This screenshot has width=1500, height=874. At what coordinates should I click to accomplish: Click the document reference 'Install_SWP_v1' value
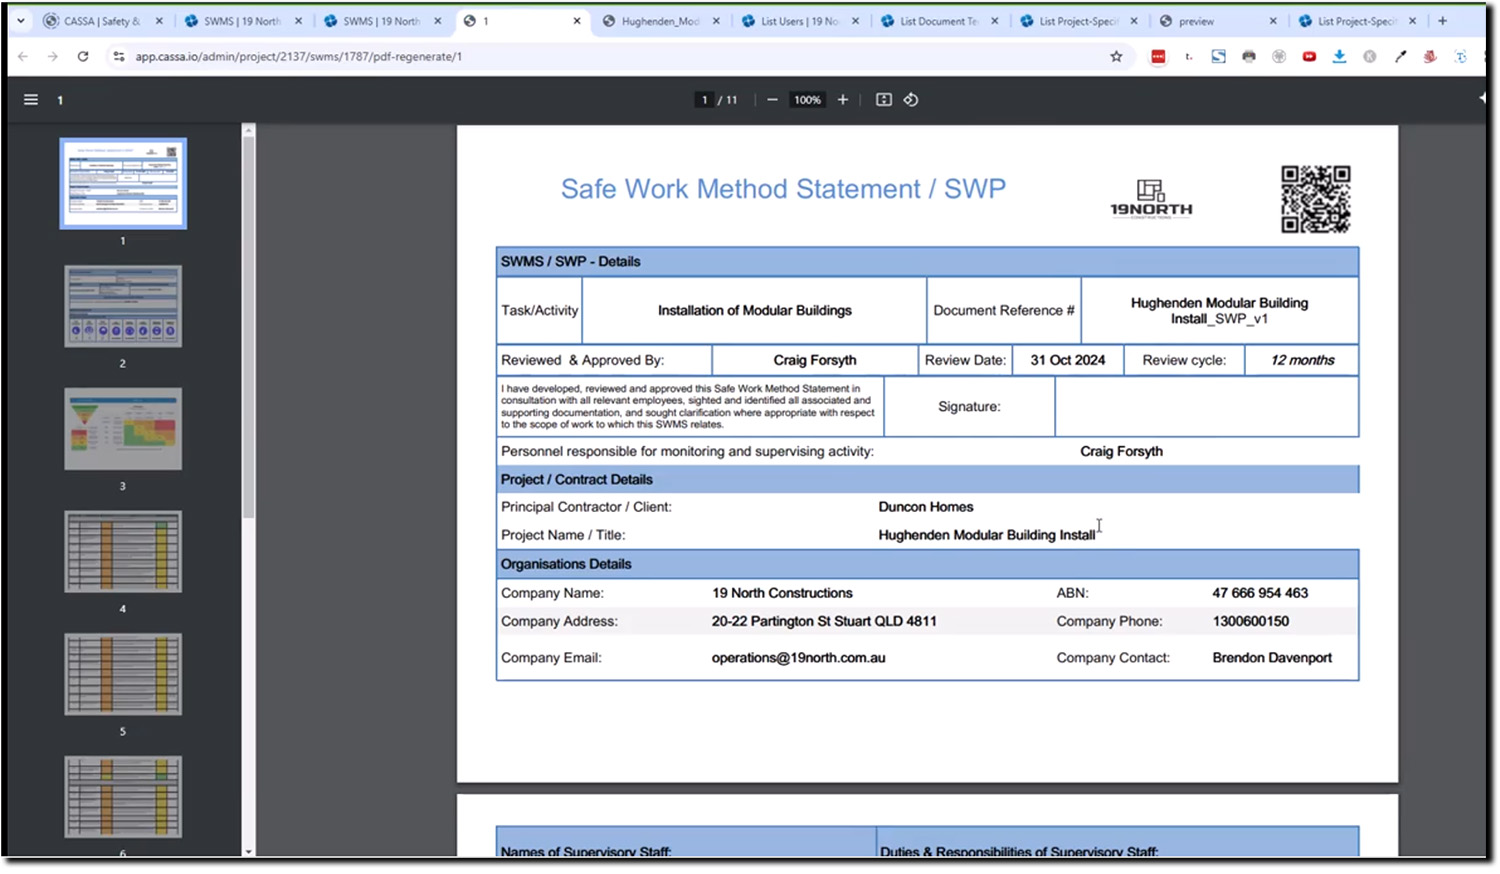coord(1219,319)
